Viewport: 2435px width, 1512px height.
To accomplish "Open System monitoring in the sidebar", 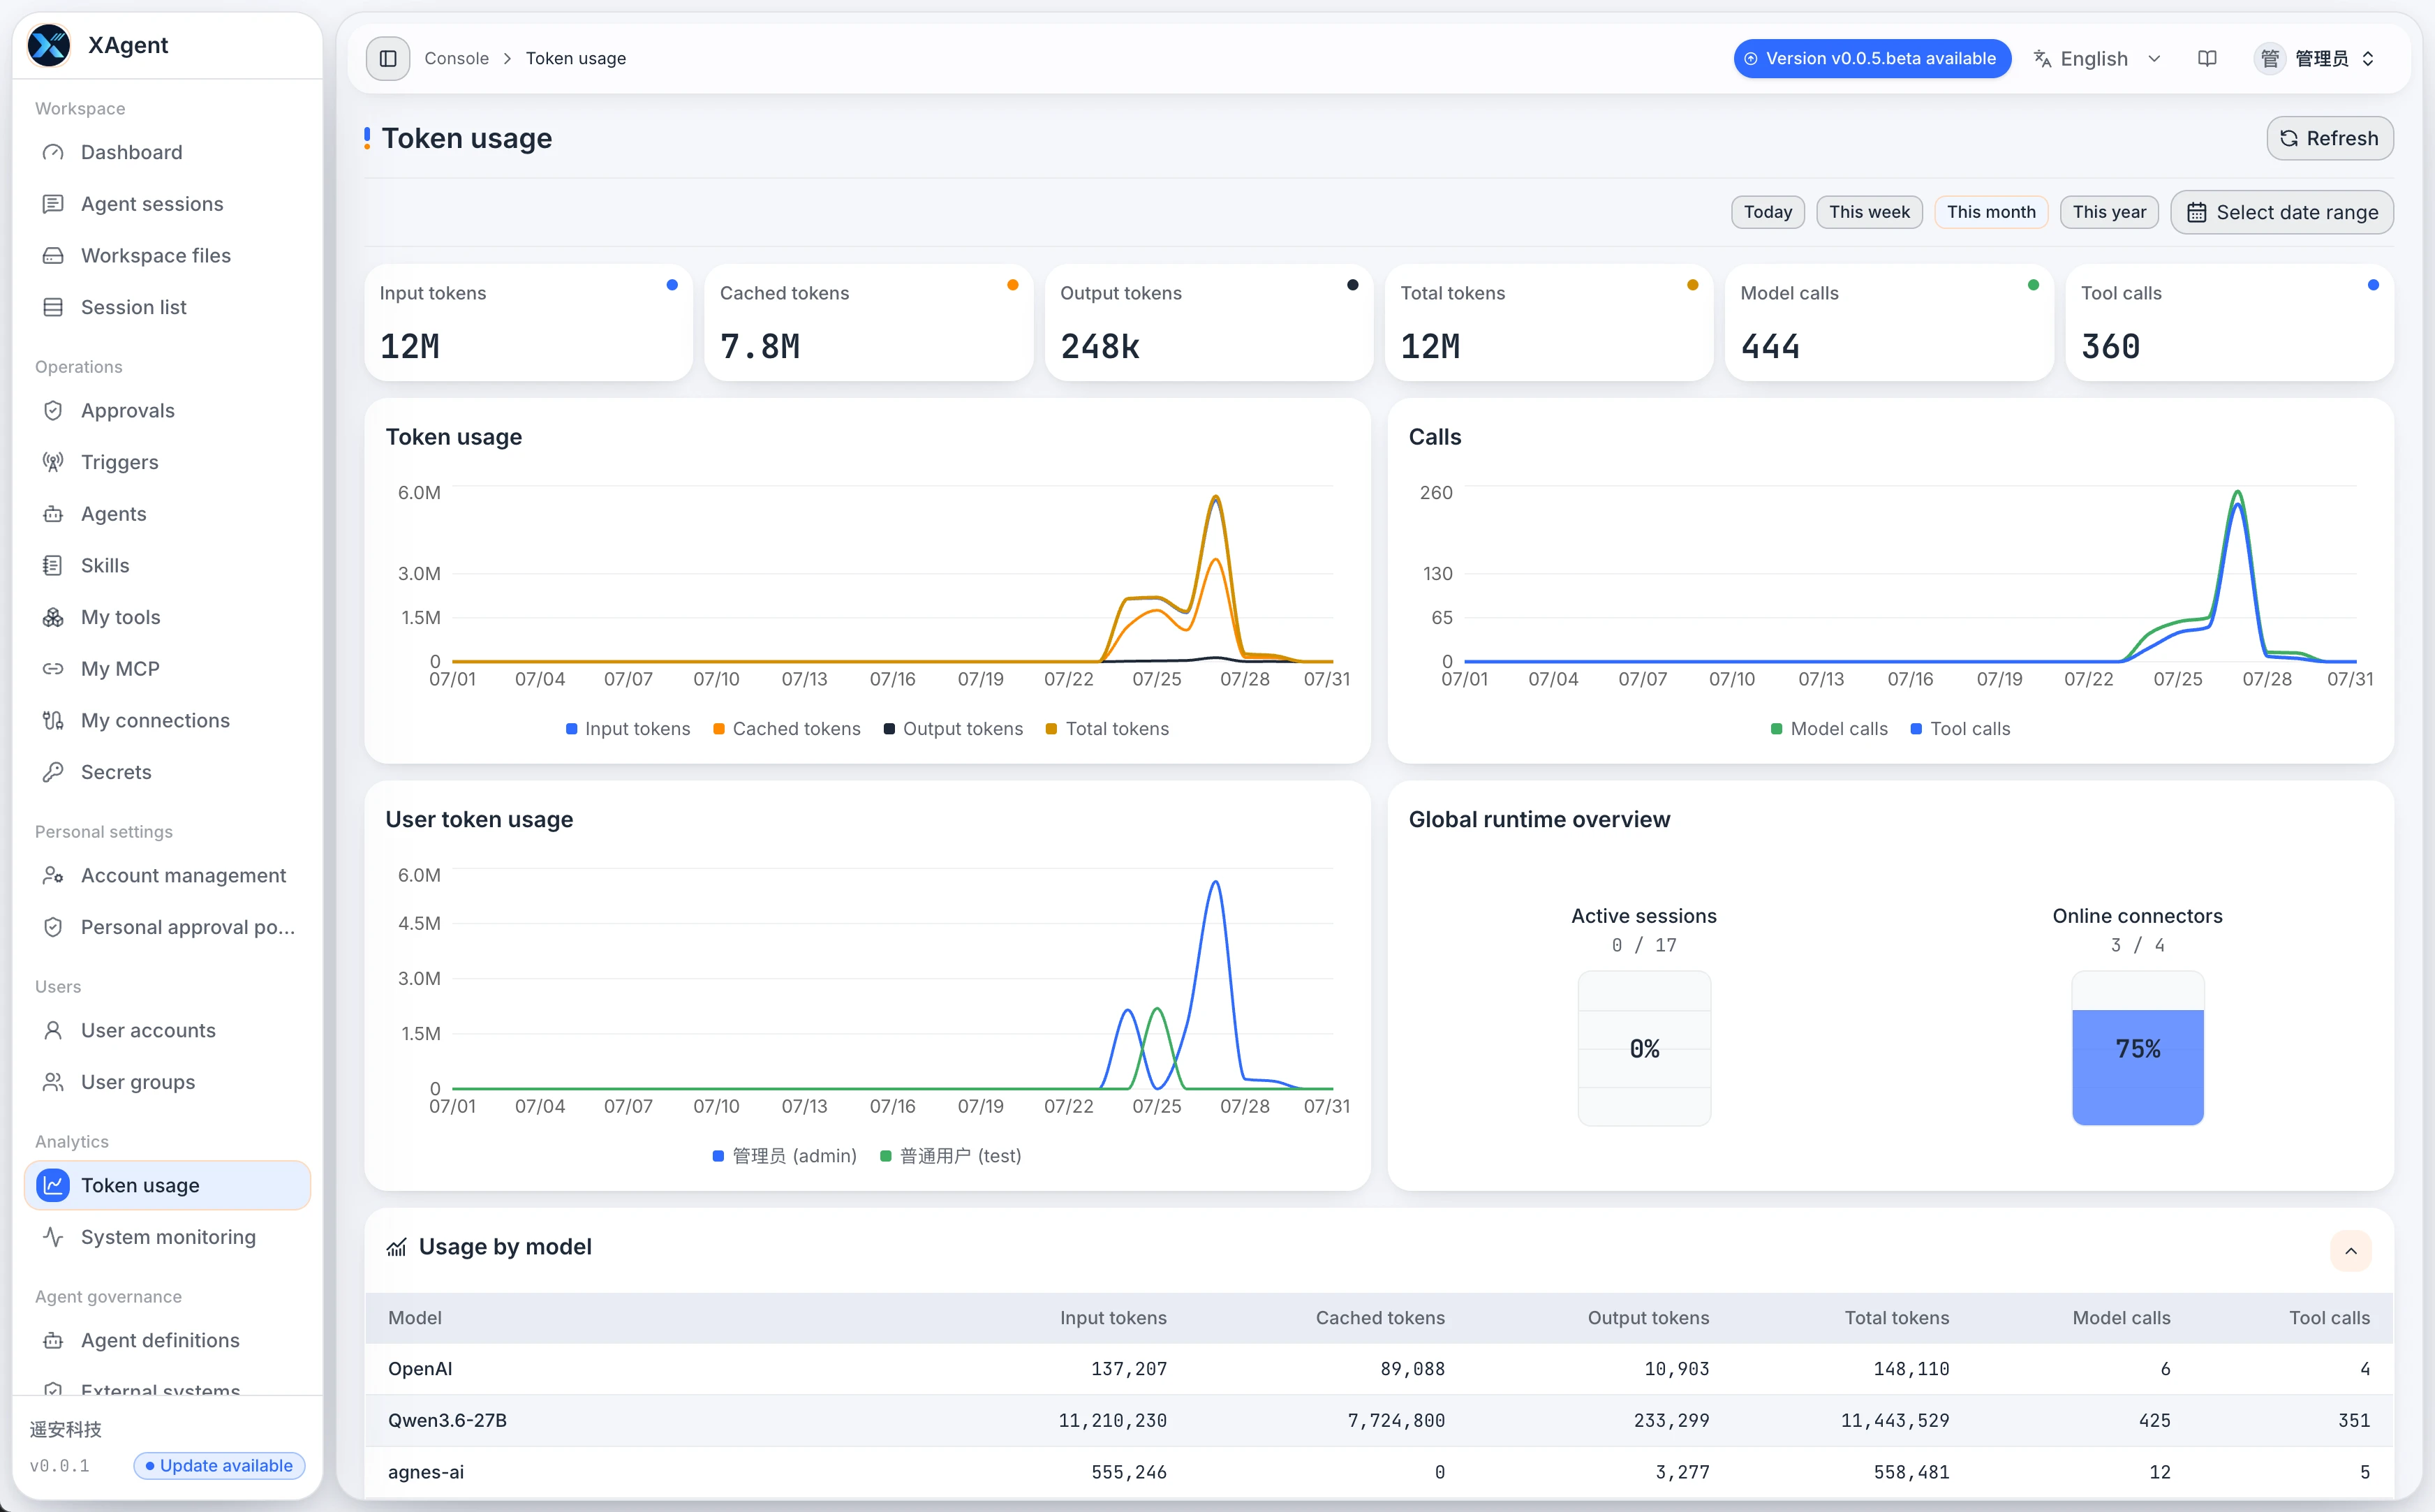I will (x=167, y=1237).
